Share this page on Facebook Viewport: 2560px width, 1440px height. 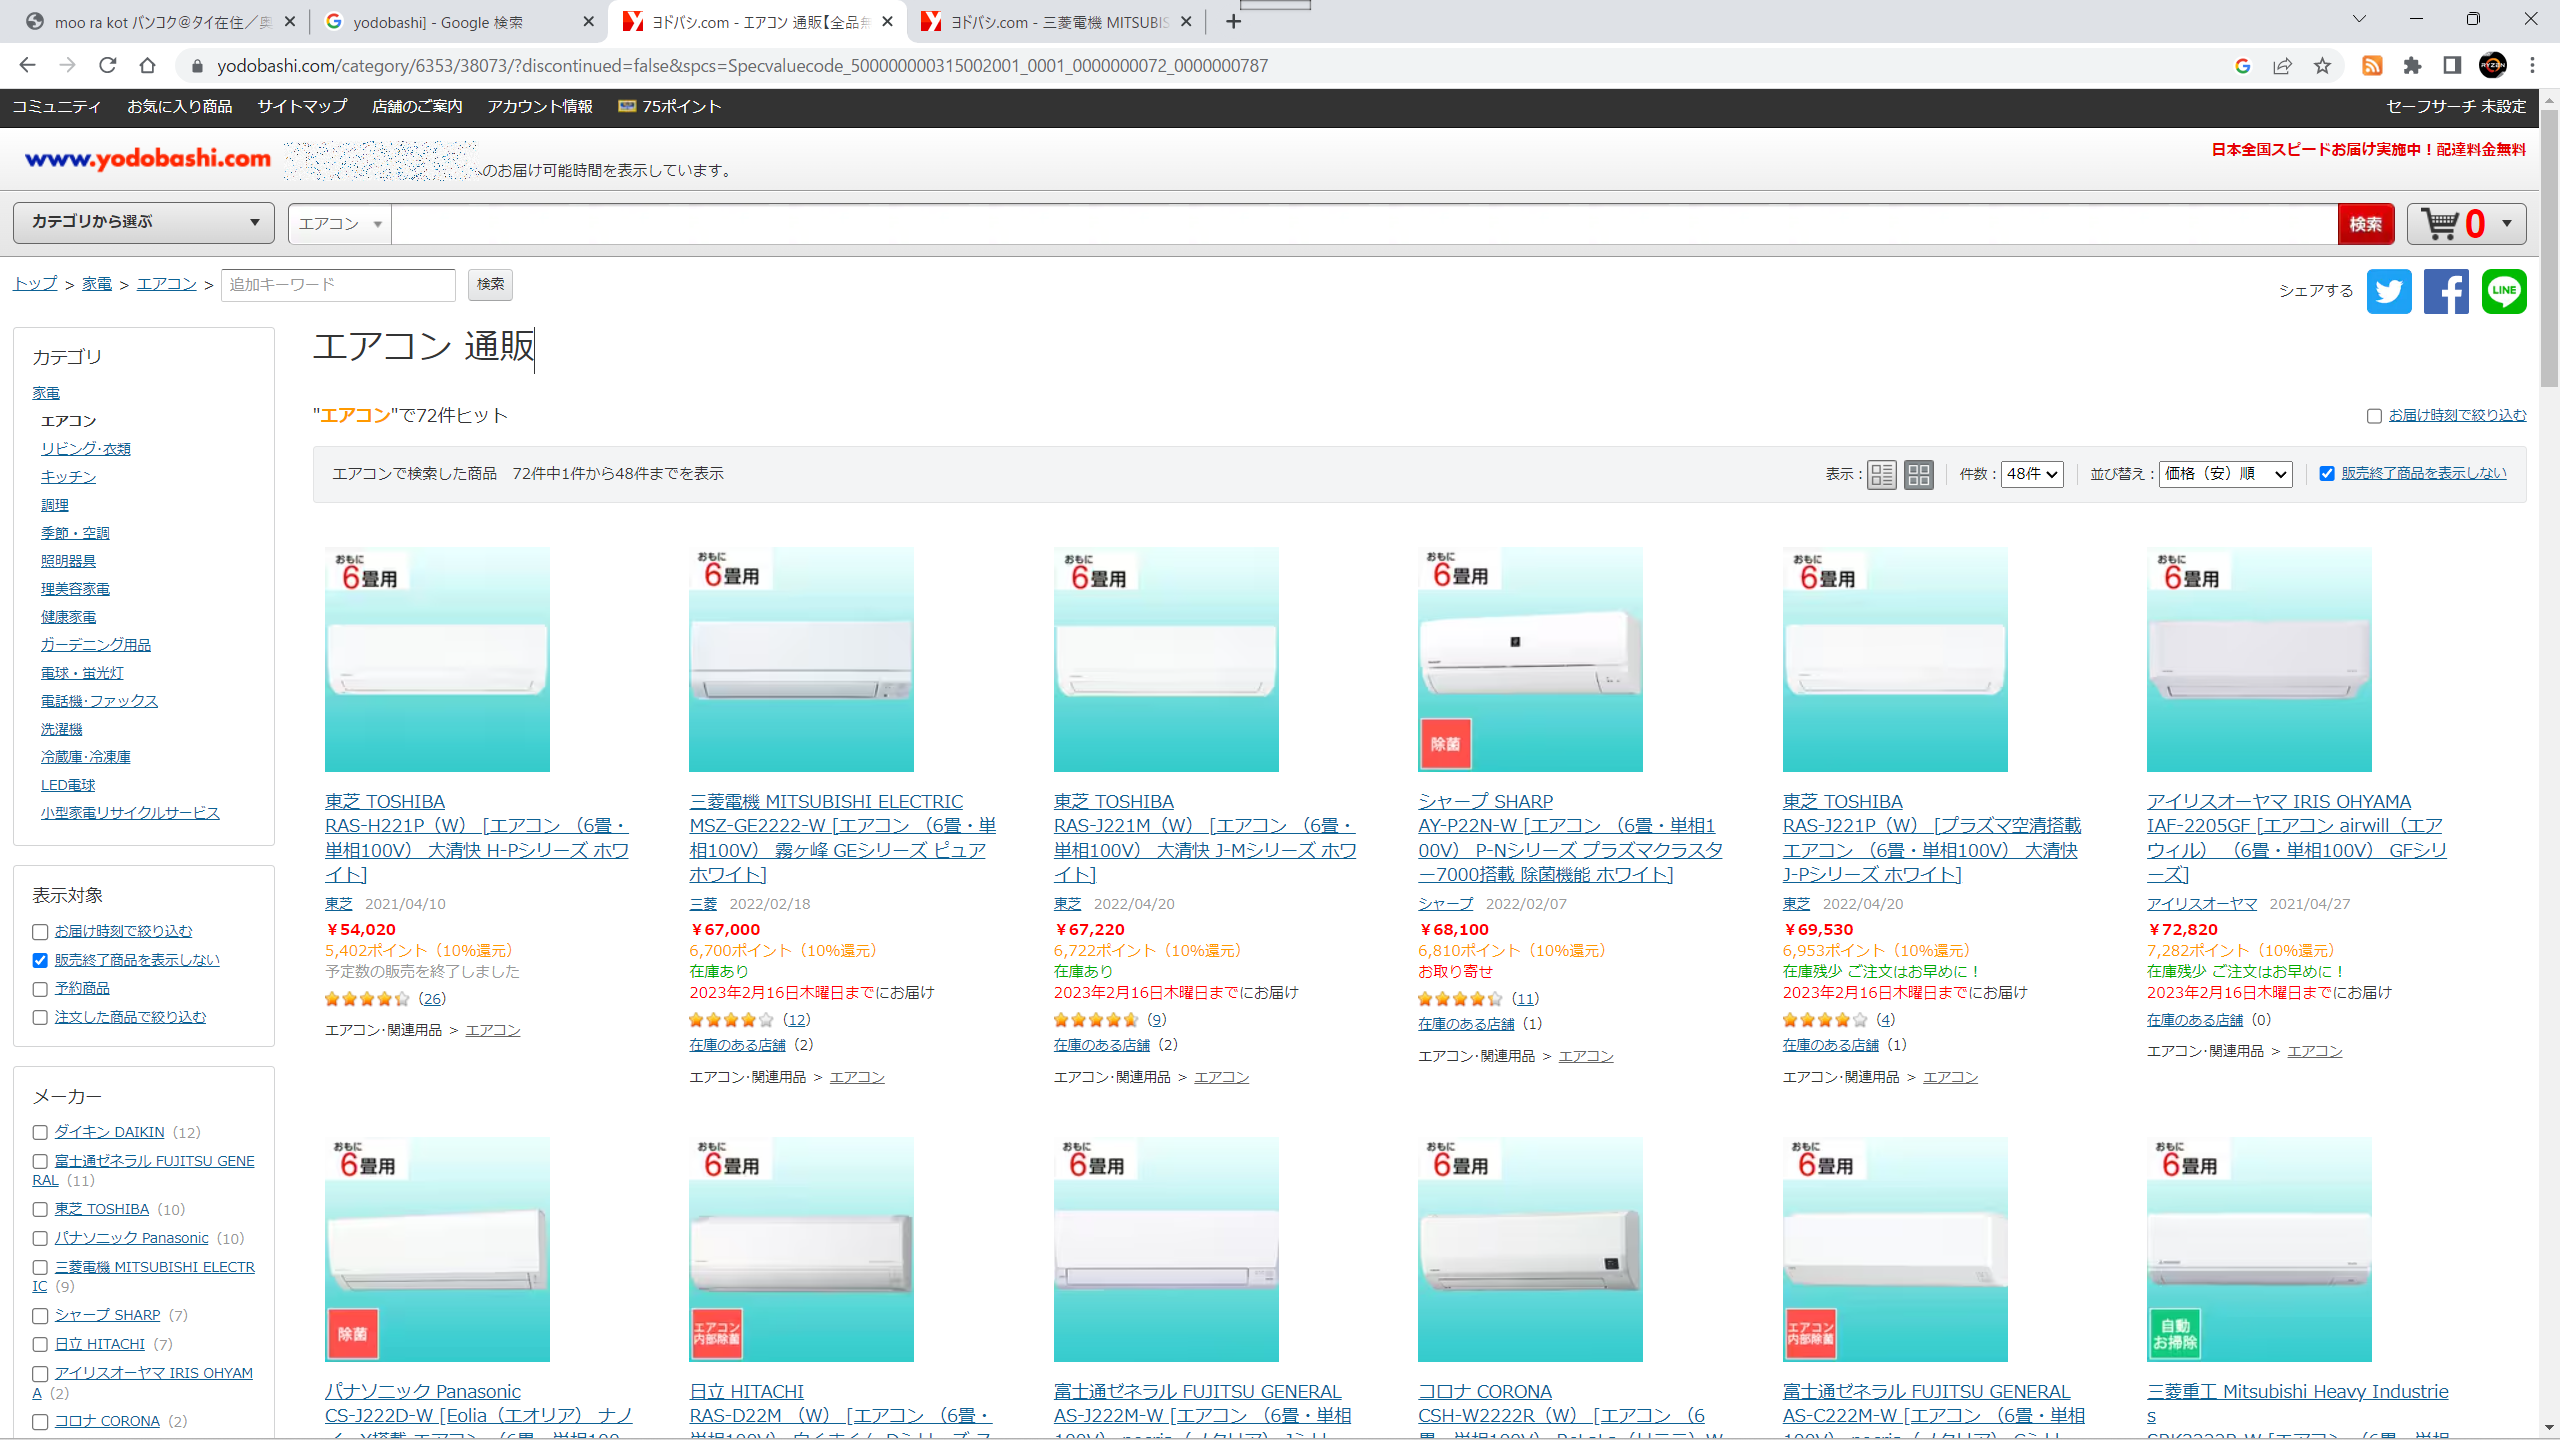(x=2446, y=291)
